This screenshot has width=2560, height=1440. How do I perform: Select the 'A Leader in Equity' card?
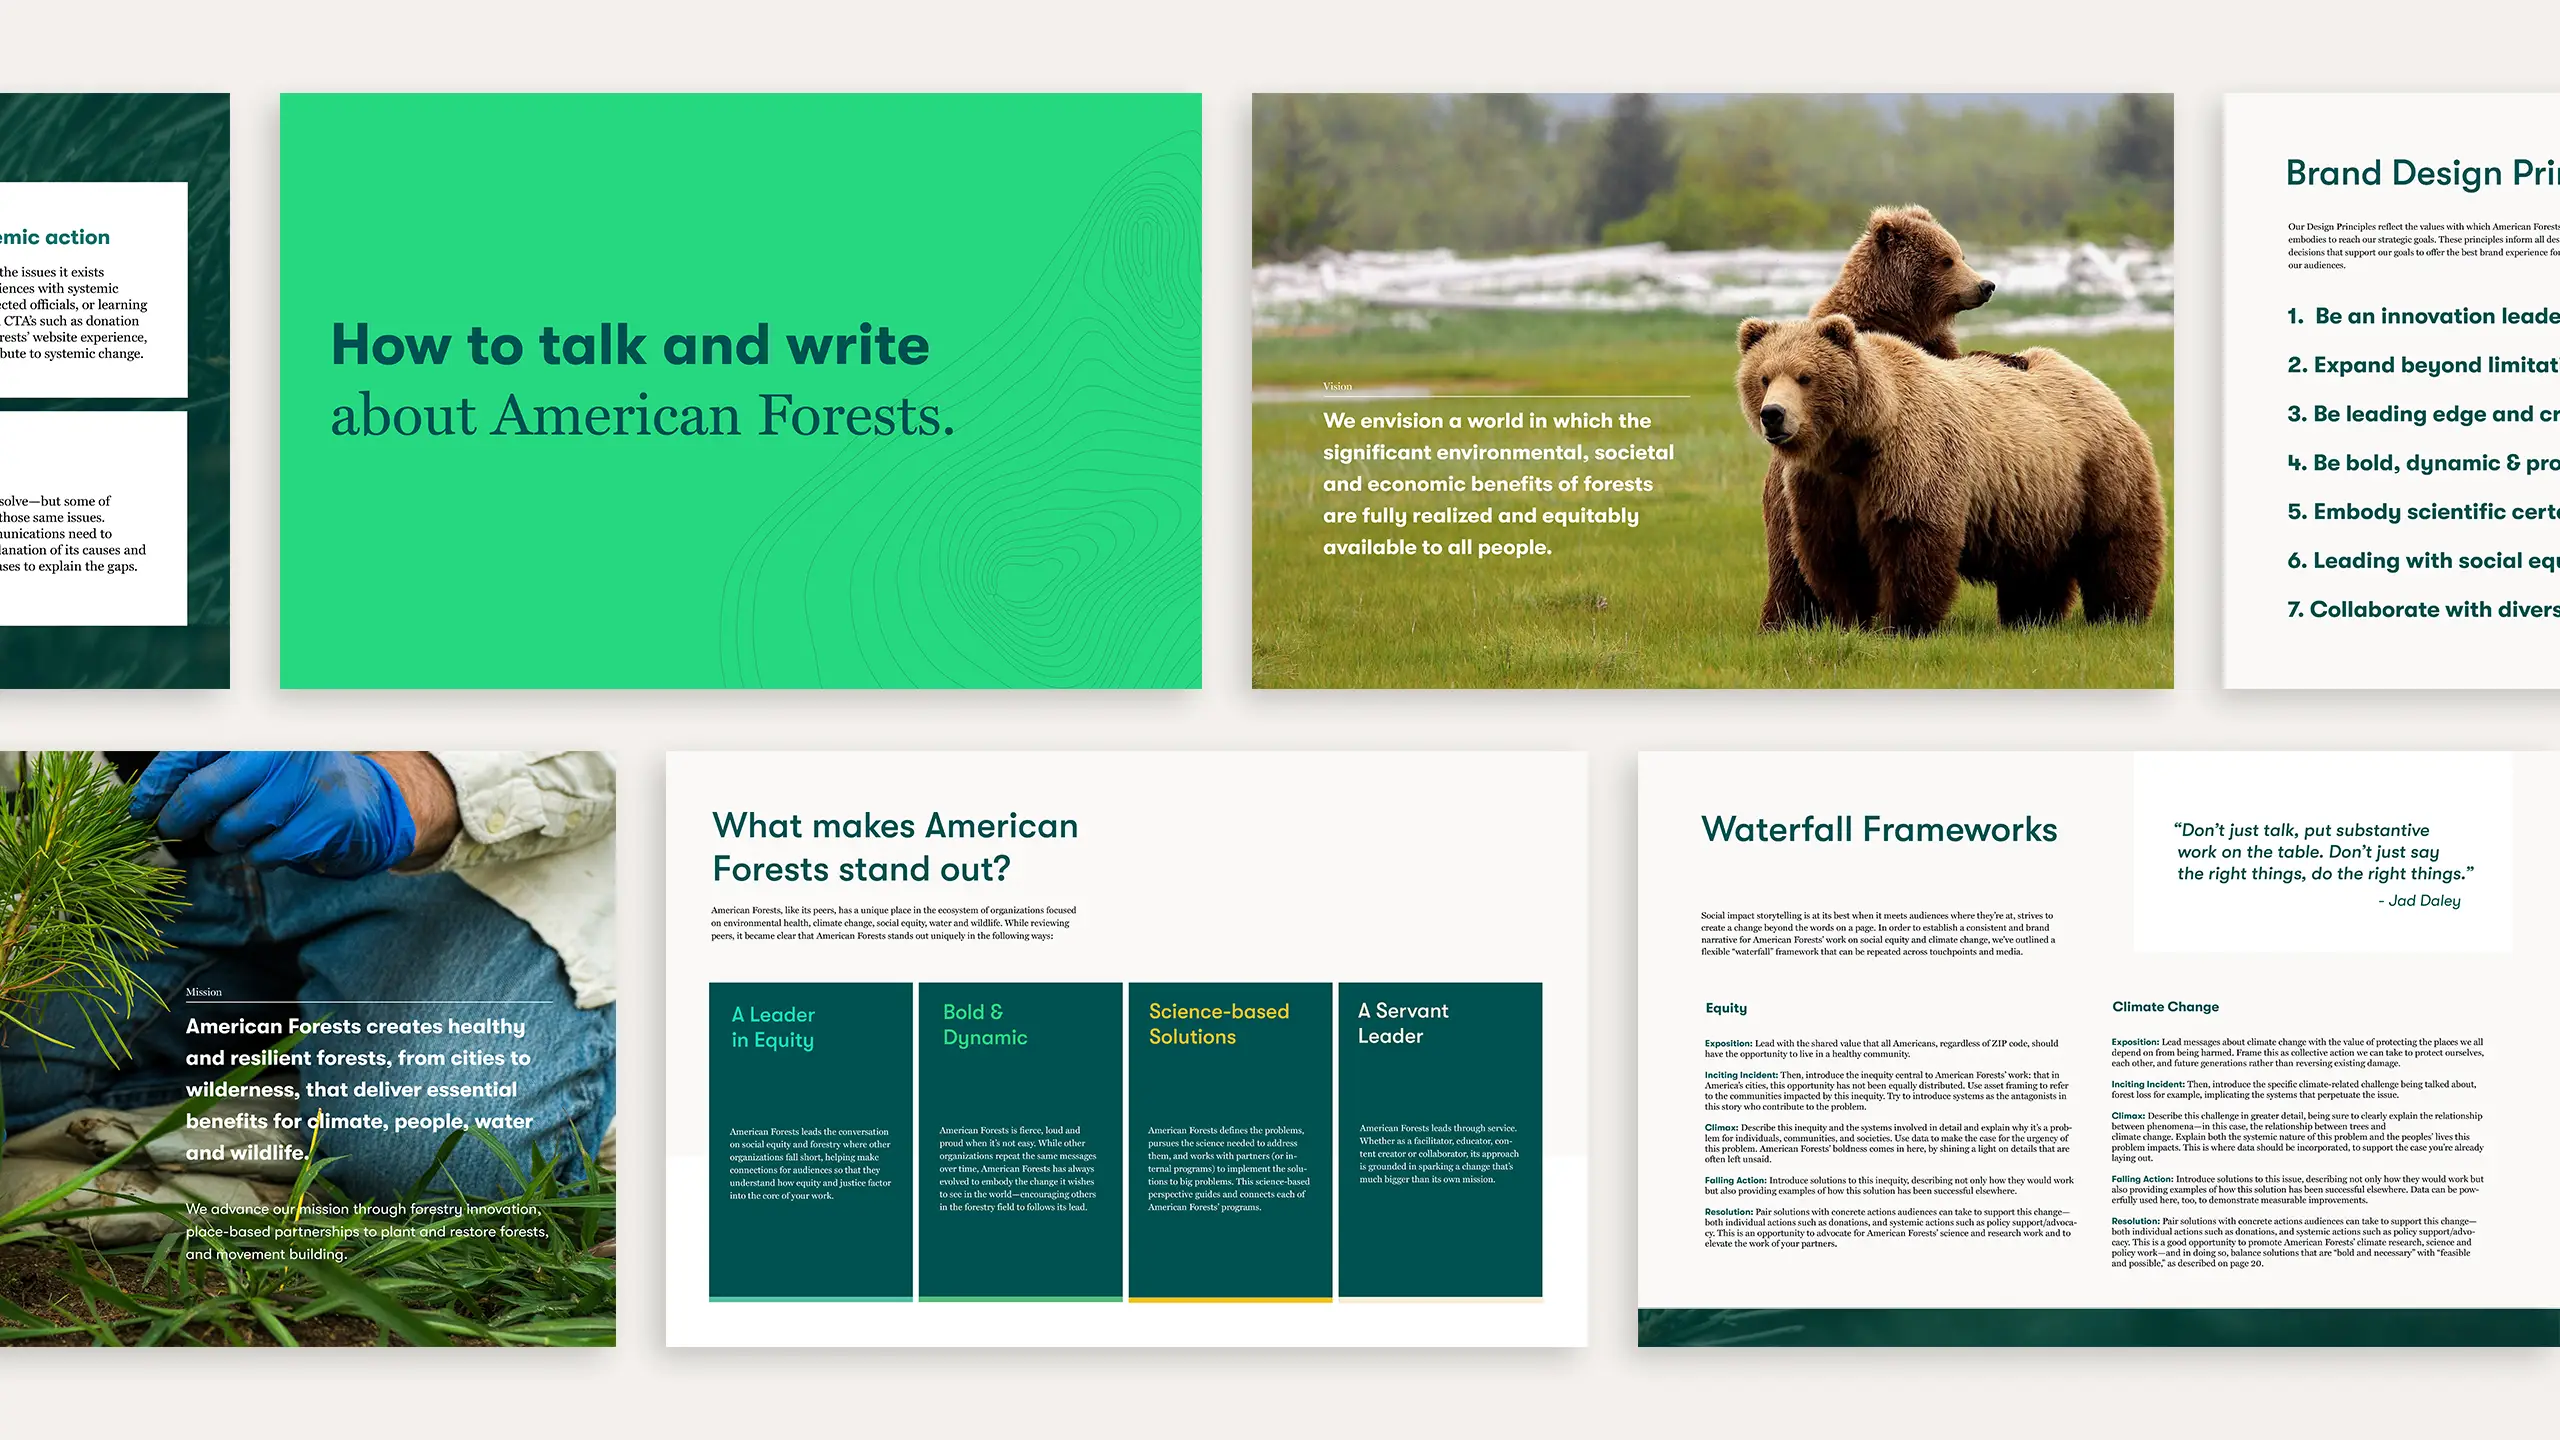[x=811, y=1141]
